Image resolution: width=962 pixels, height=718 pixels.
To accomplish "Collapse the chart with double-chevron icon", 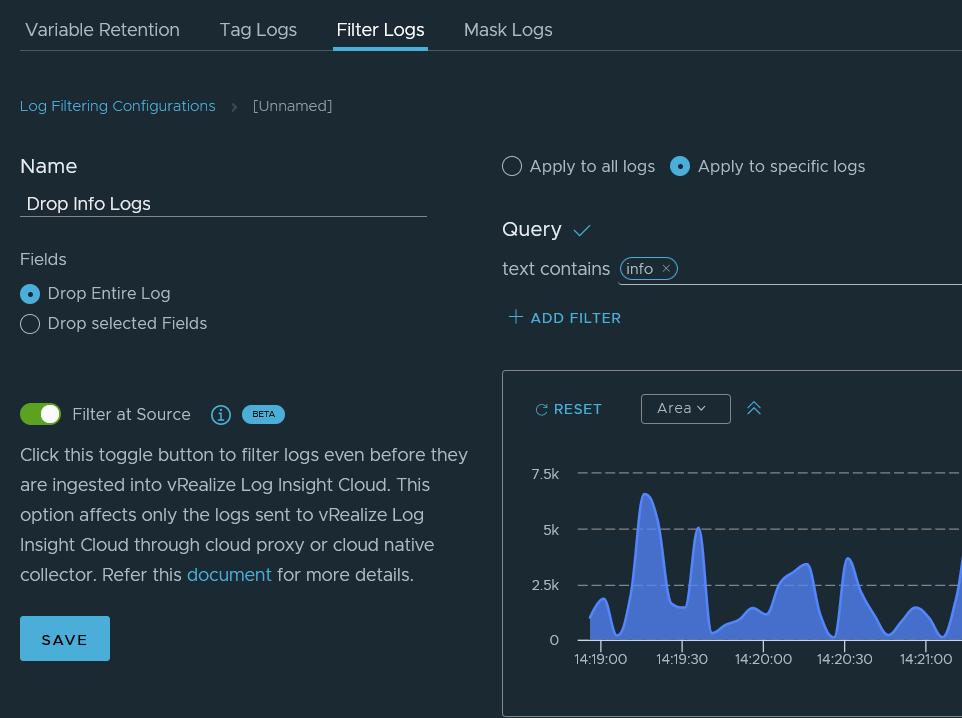I will [x=753, y=408].
